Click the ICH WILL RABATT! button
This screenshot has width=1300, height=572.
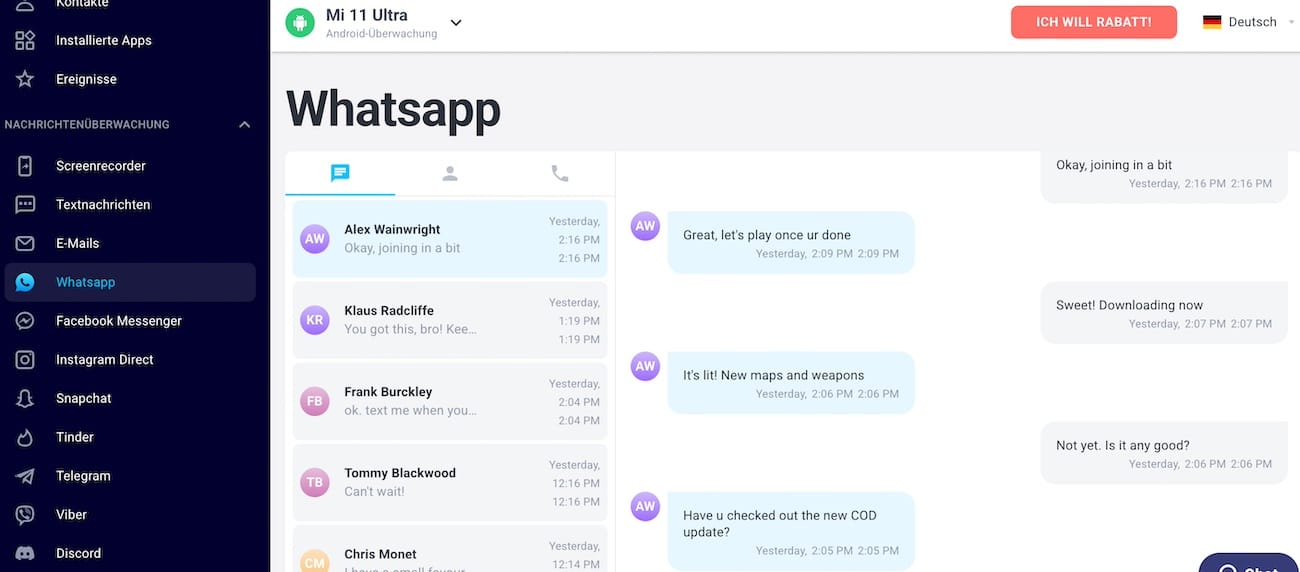coord(1094,22)
